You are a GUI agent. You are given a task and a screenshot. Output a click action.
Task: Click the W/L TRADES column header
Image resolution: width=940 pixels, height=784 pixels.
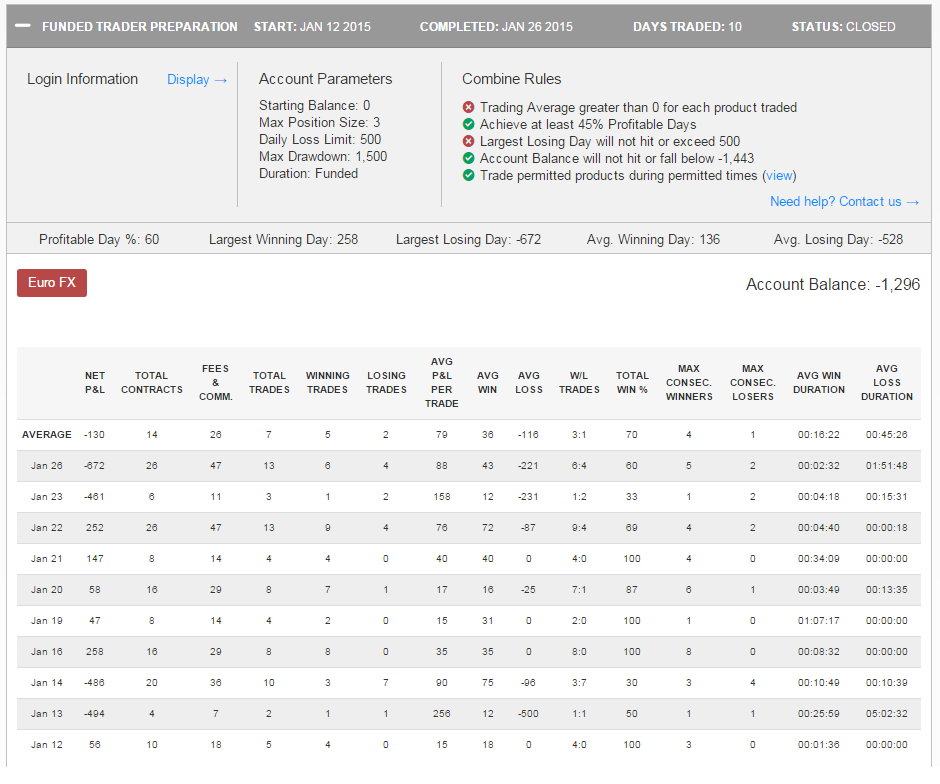(x=579, y=382)
